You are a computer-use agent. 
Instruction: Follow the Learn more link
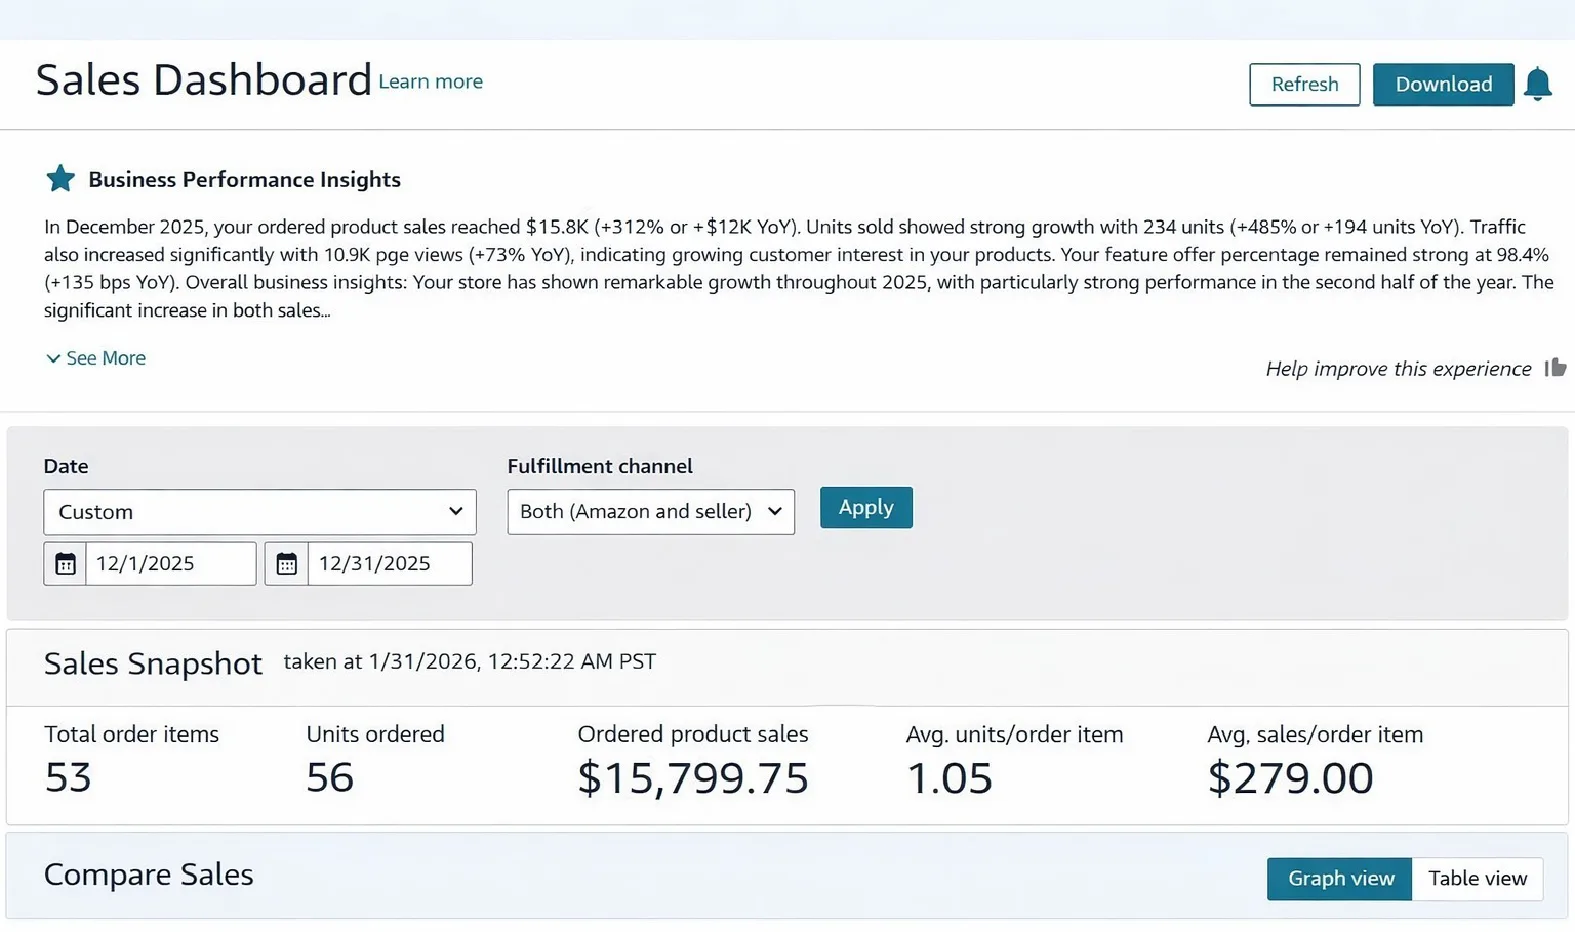(x=430, y=82)
